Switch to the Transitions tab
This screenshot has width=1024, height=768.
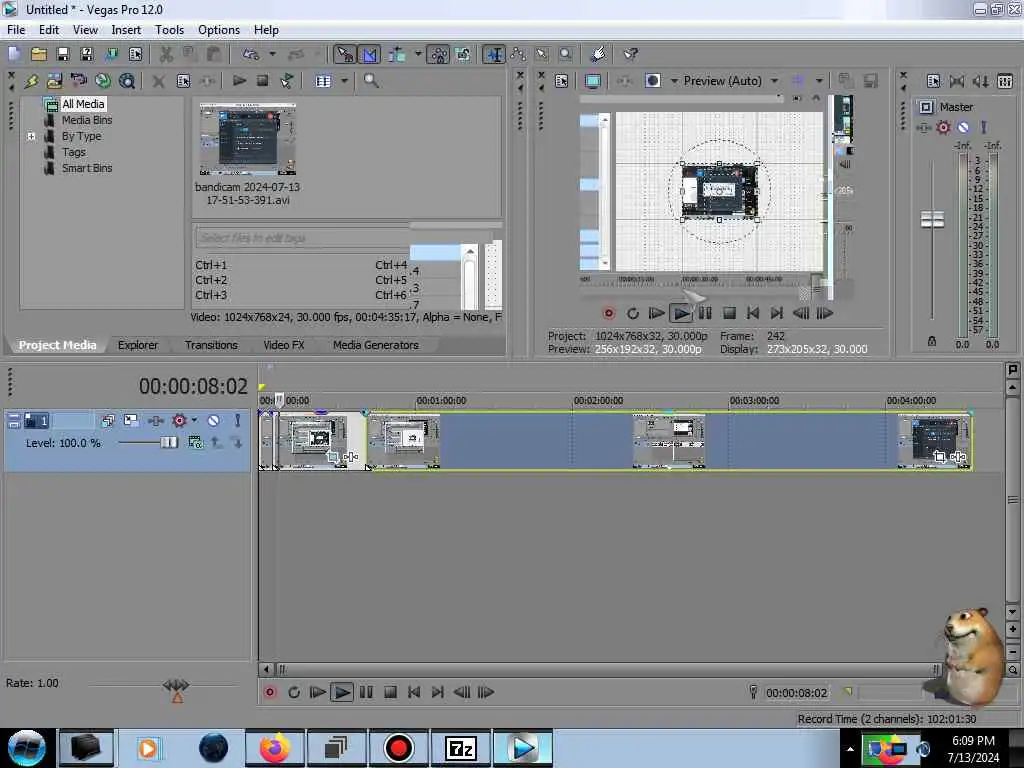coord(211,345)
